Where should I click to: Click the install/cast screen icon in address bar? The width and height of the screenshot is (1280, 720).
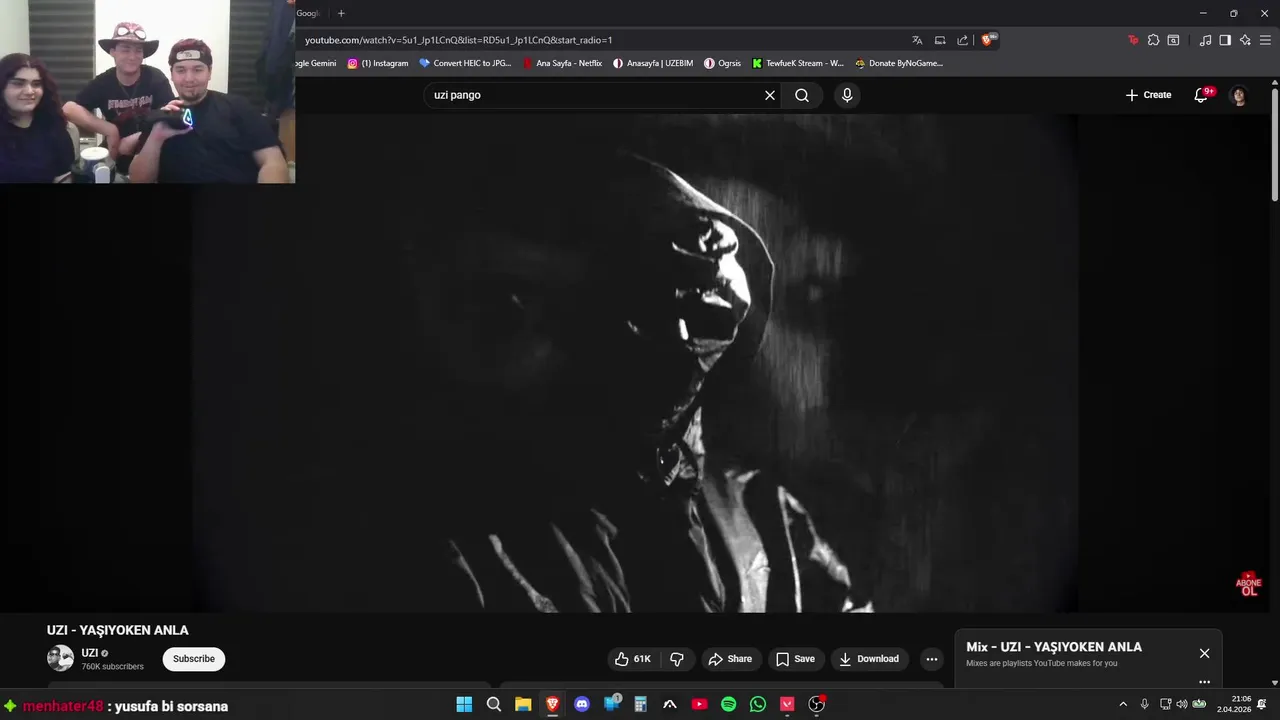tap(940, 40)
